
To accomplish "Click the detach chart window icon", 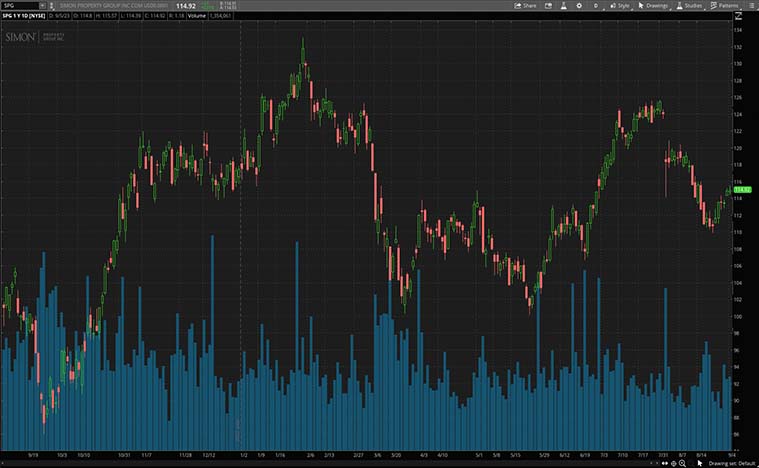I will point(548,6).
